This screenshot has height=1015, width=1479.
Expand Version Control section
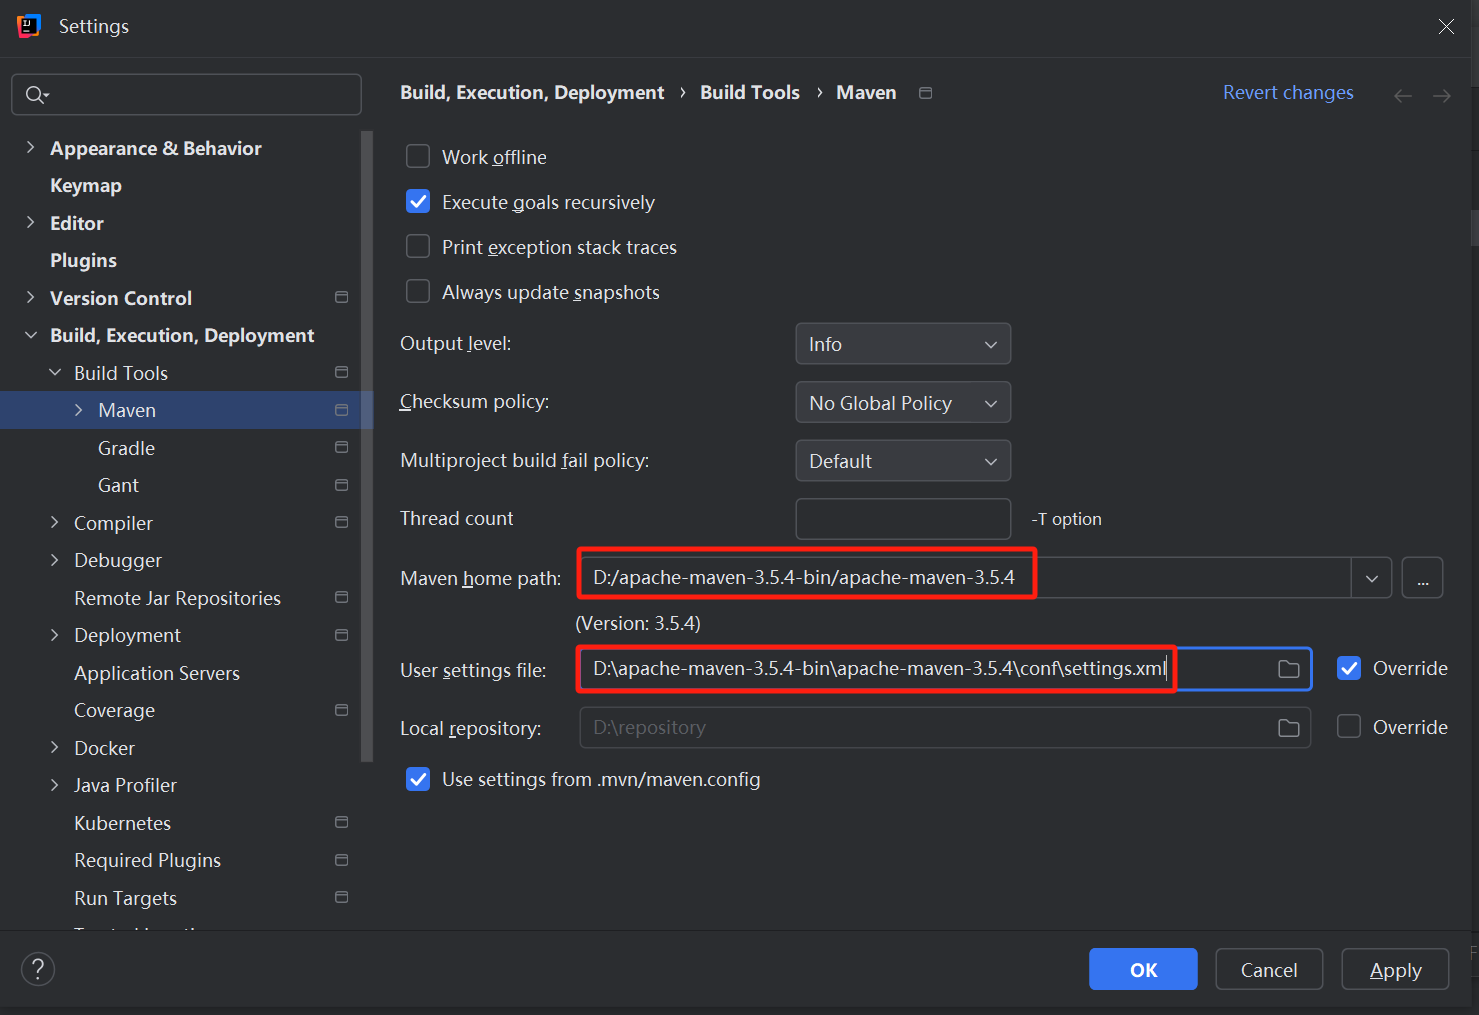(x=30, y=297)
